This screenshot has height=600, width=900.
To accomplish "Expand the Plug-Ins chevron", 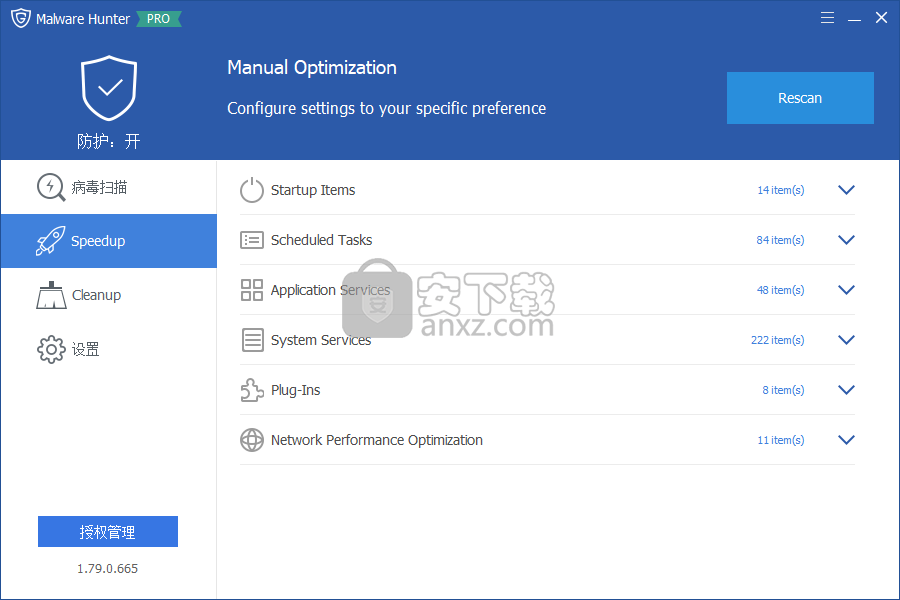I will 846,390.
